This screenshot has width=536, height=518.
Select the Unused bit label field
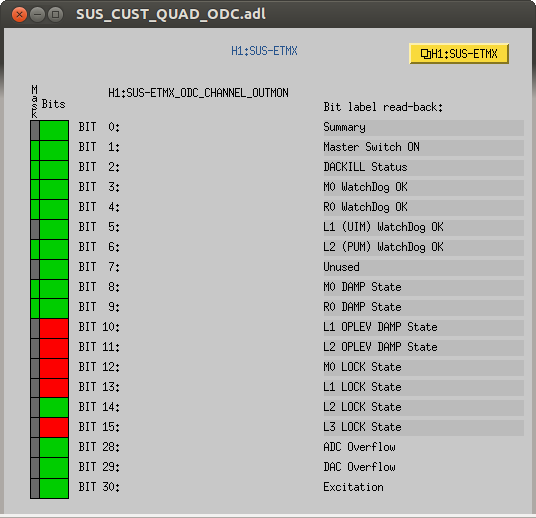click(x=423, y=267)
